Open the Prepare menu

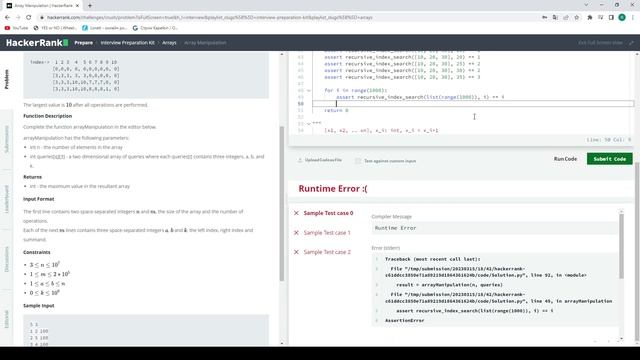pos(84,43)
